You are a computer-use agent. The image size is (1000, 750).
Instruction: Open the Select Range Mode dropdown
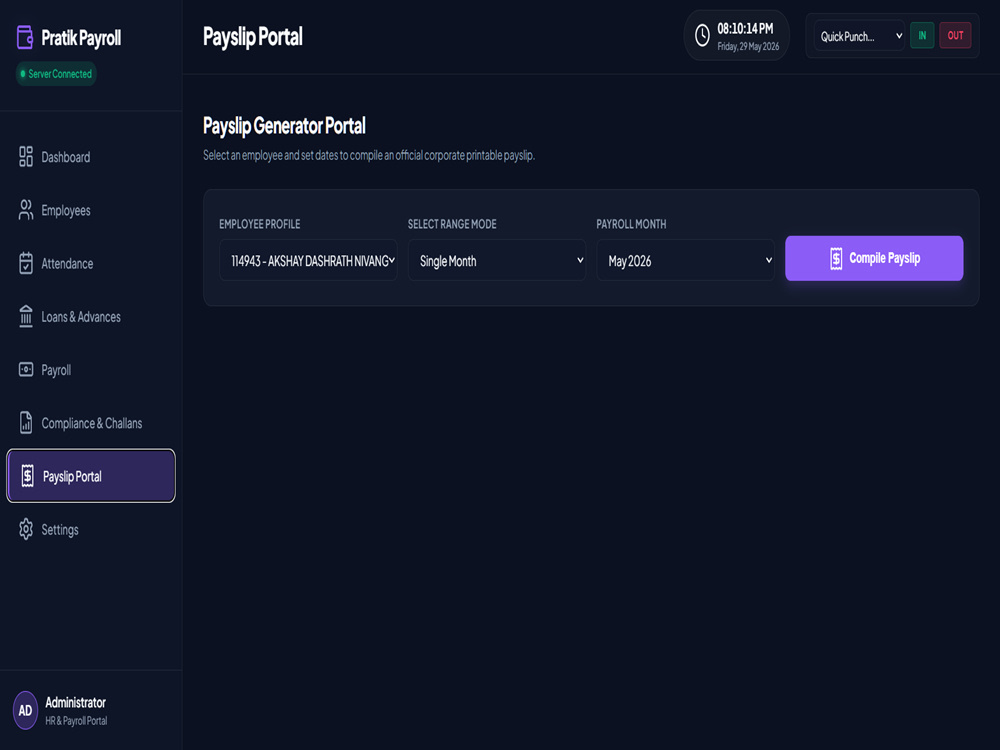click(x=497, y=260)
